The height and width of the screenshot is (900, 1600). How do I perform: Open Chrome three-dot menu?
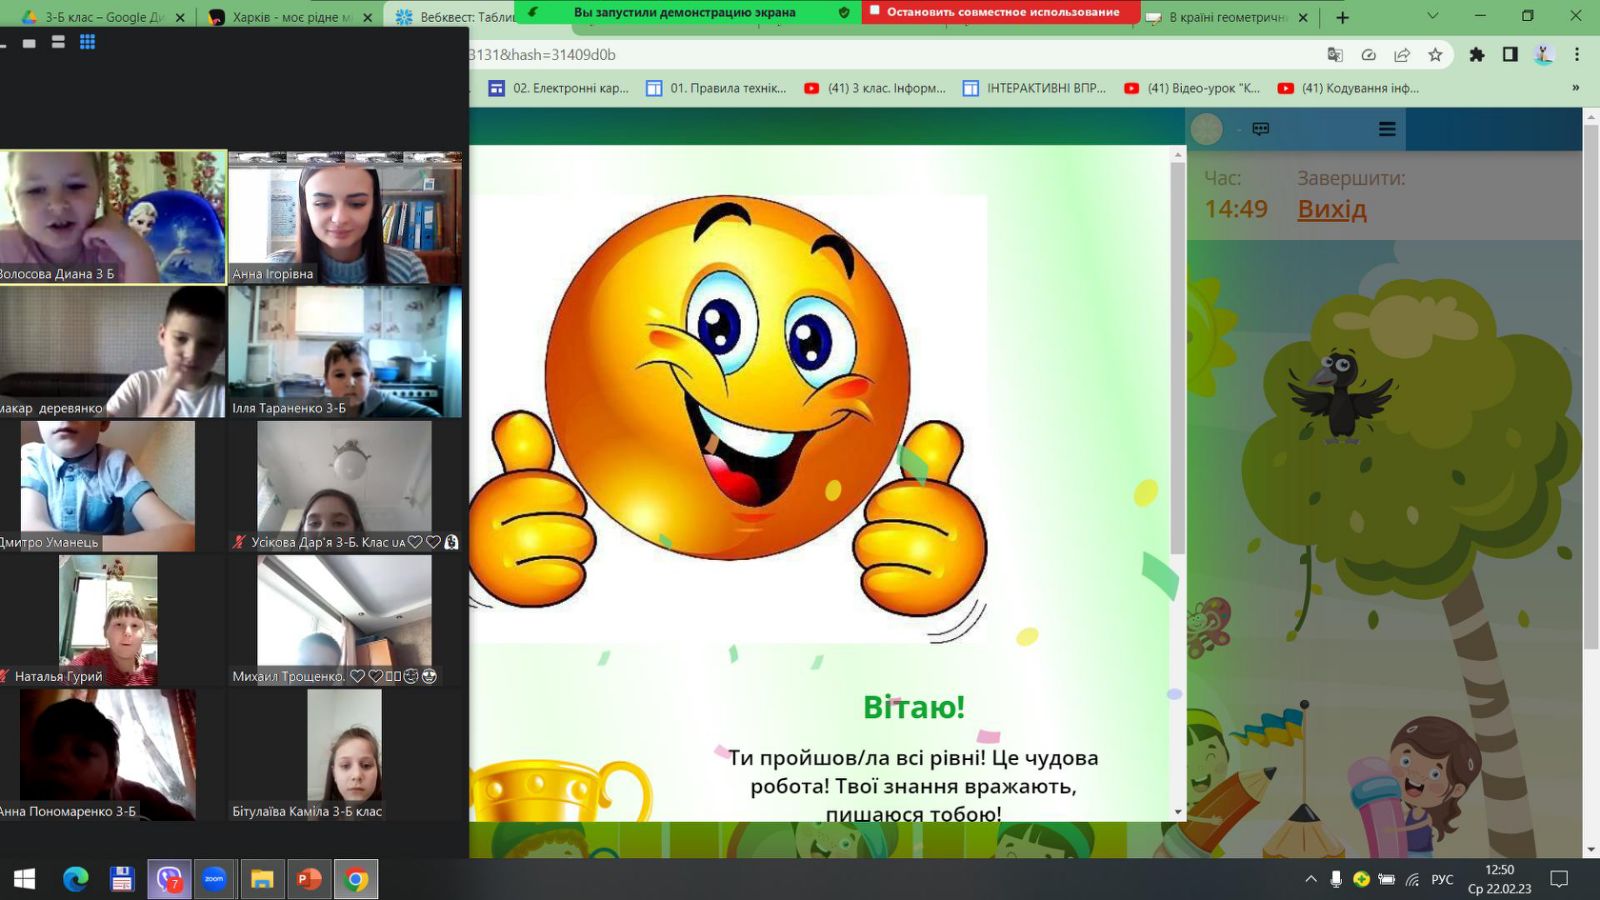tap(1577, 55)
